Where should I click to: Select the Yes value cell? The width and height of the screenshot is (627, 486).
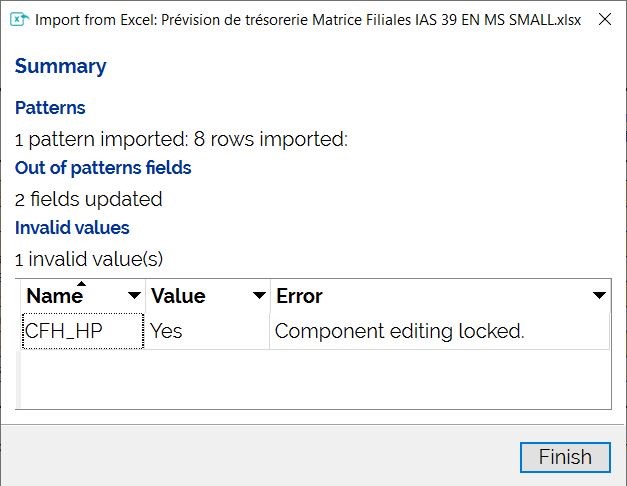point(208,331)
